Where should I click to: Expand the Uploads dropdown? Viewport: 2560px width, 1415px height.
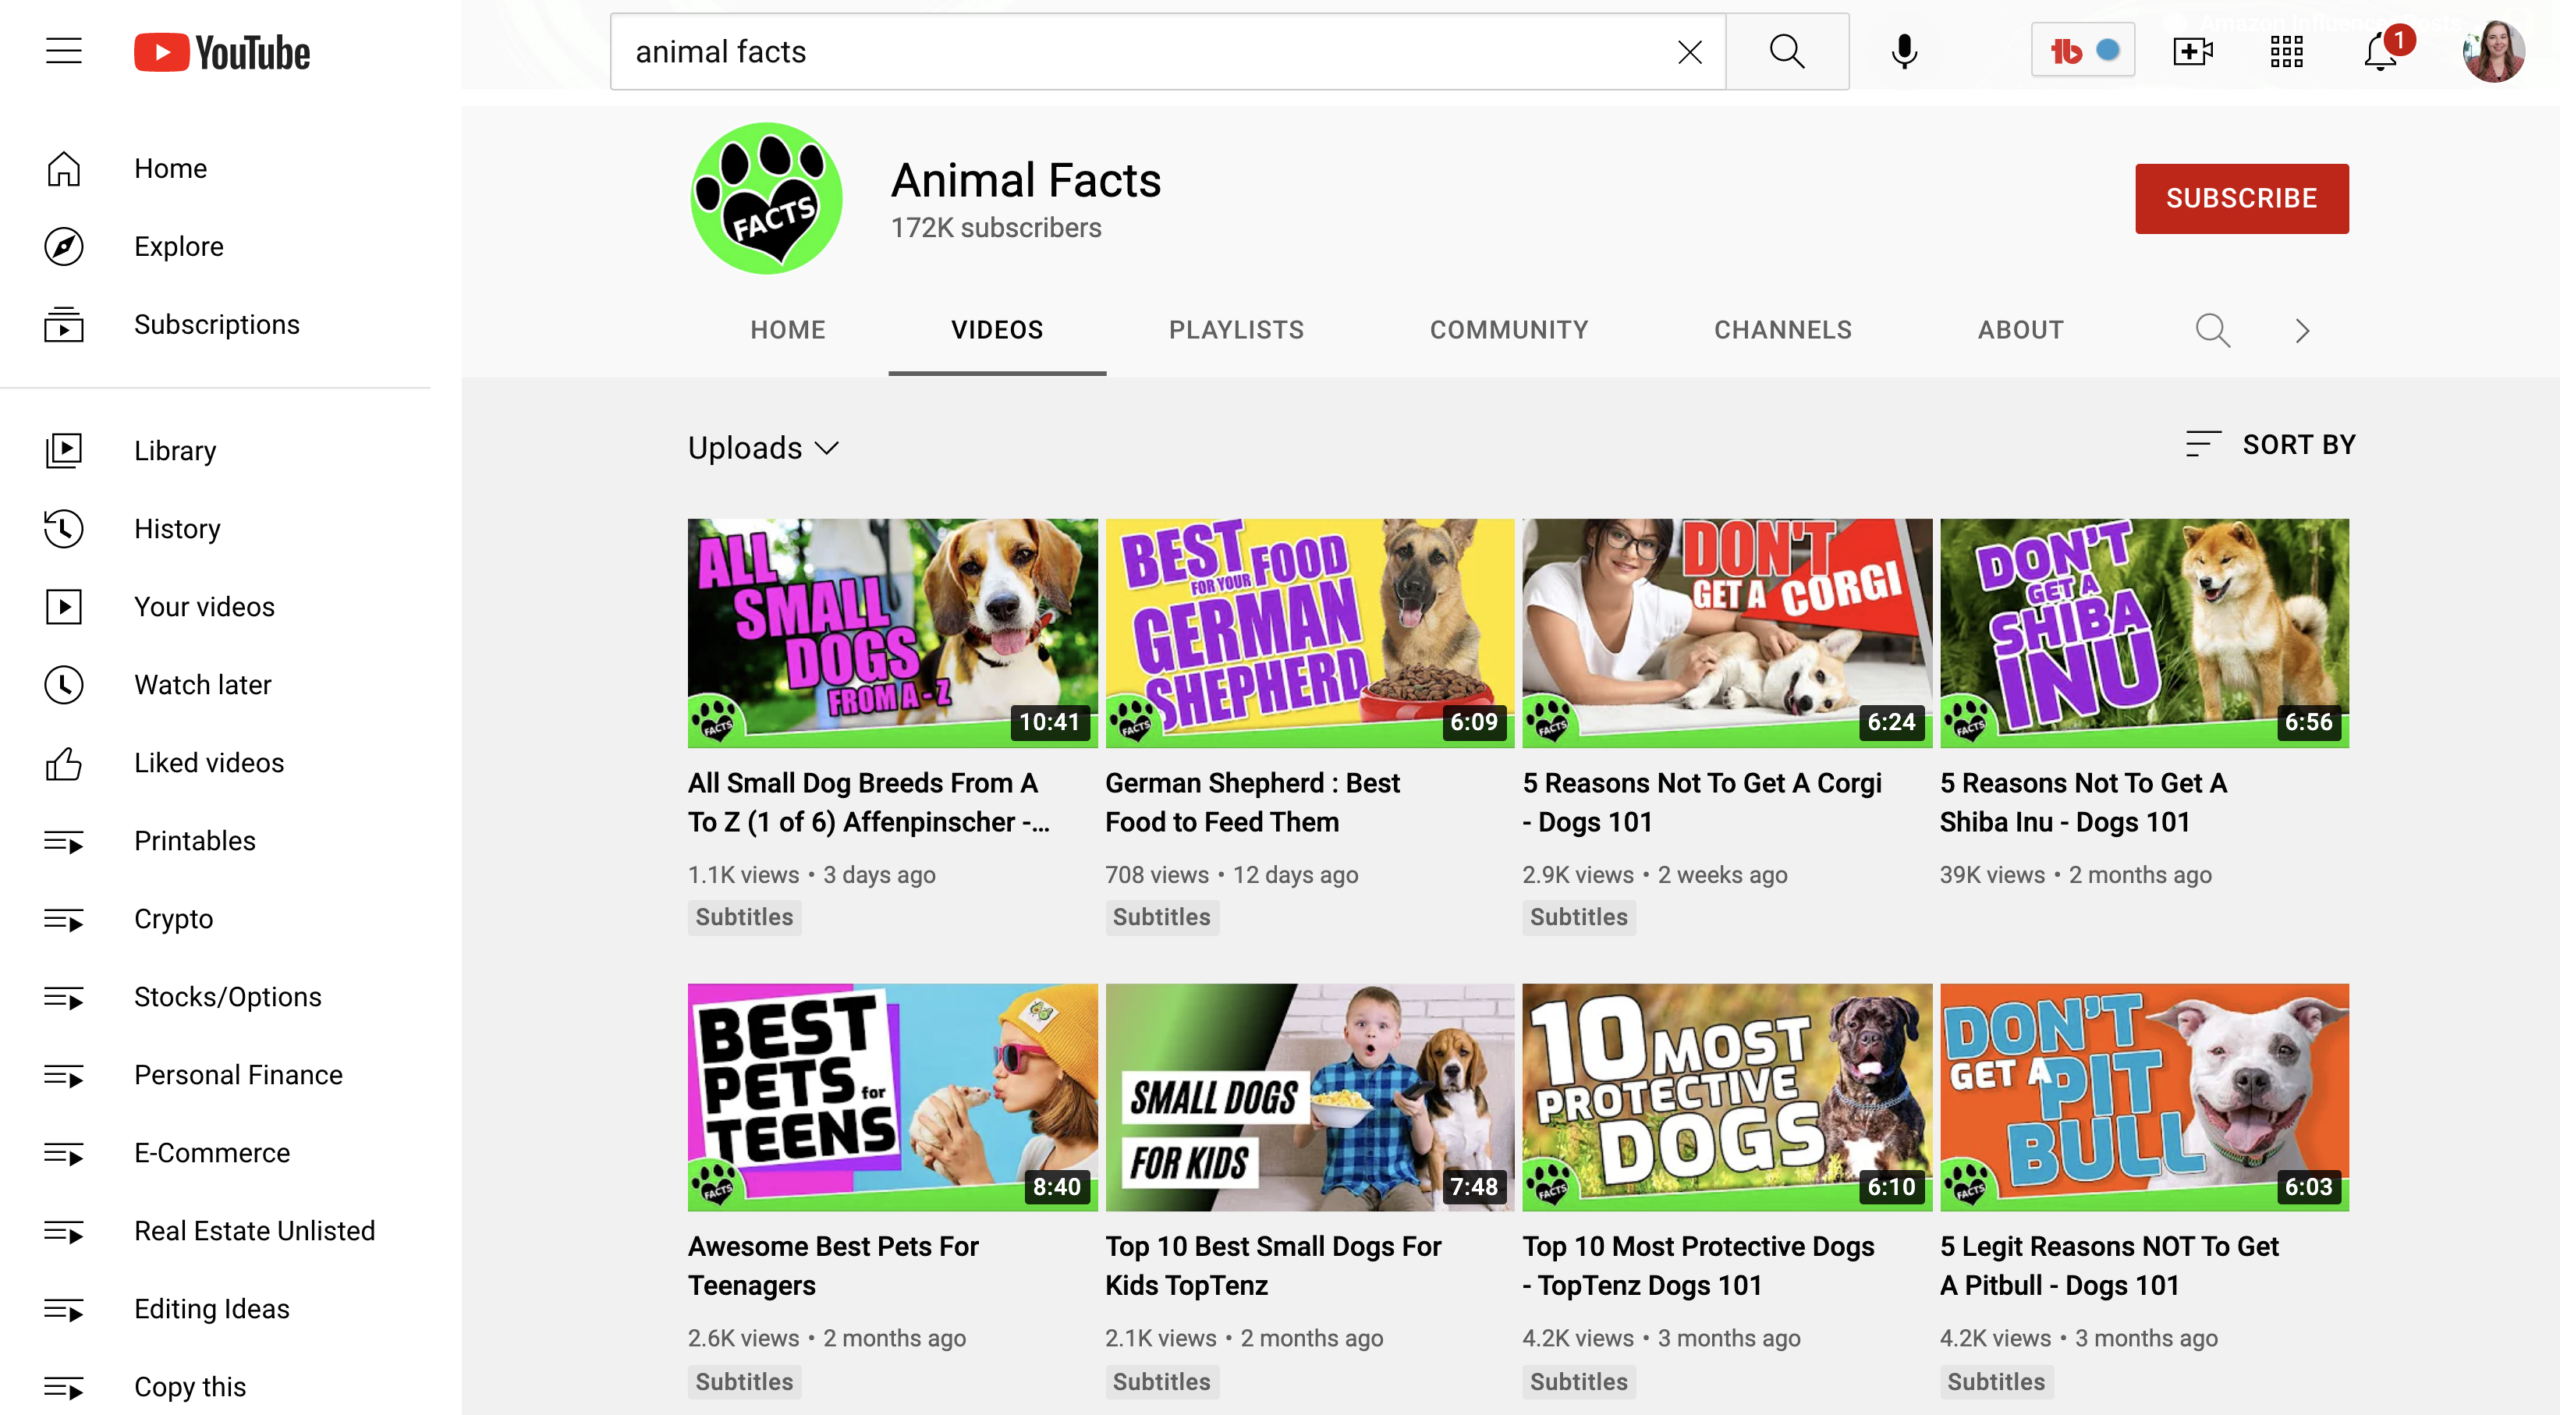pos(763,448)
